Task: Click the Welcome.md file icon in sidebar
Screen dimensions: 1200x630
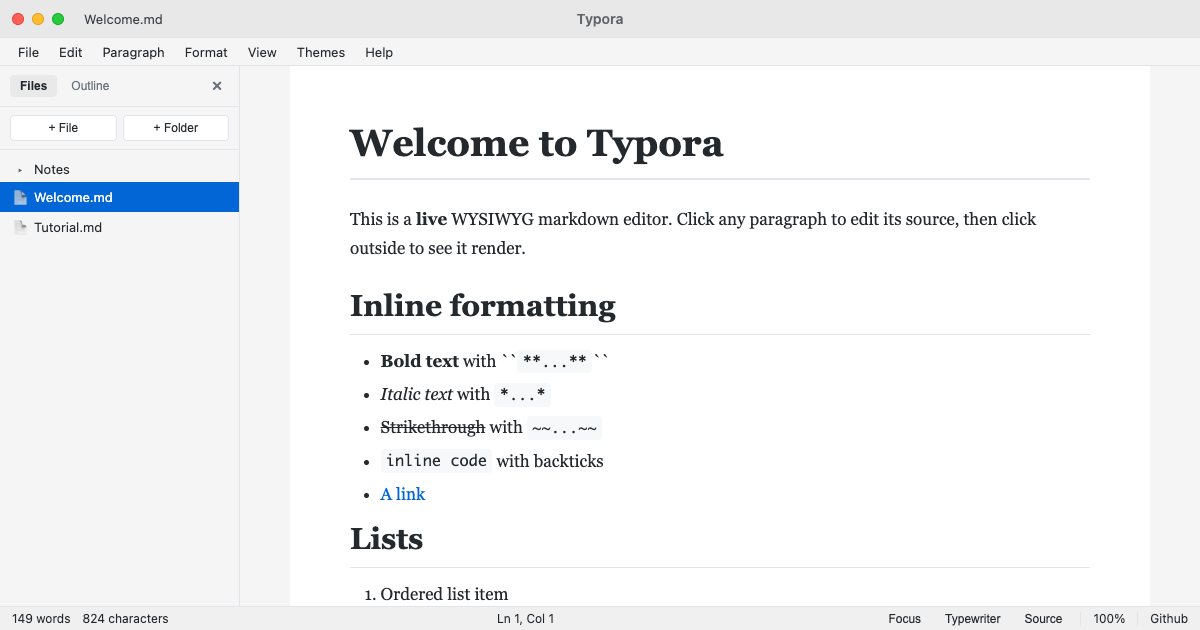Action: (20, 198)
